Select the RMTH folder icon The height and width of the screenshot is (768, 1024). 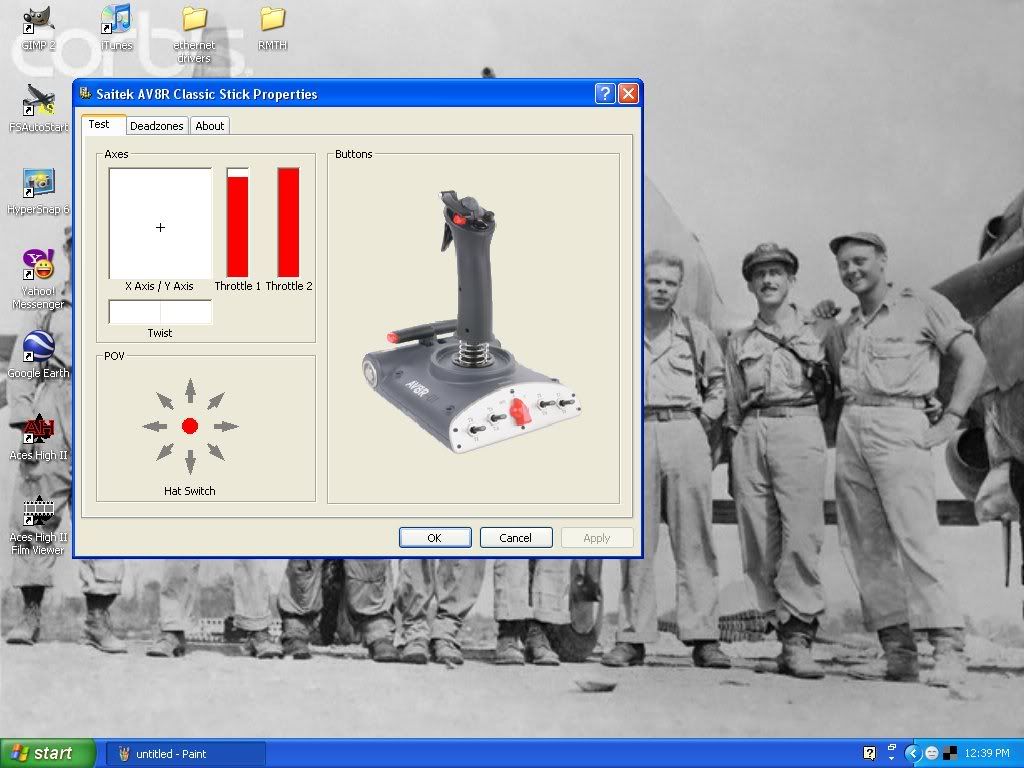272,28
